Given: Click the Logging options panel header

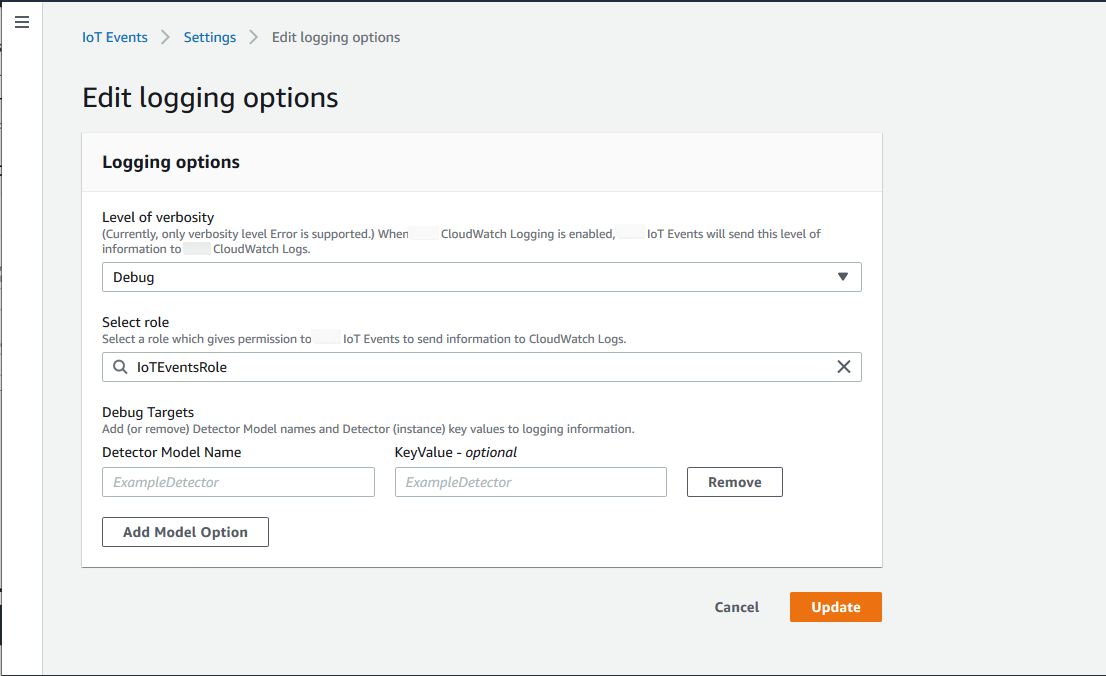Looking at the screenshot, I should [171, 162].
